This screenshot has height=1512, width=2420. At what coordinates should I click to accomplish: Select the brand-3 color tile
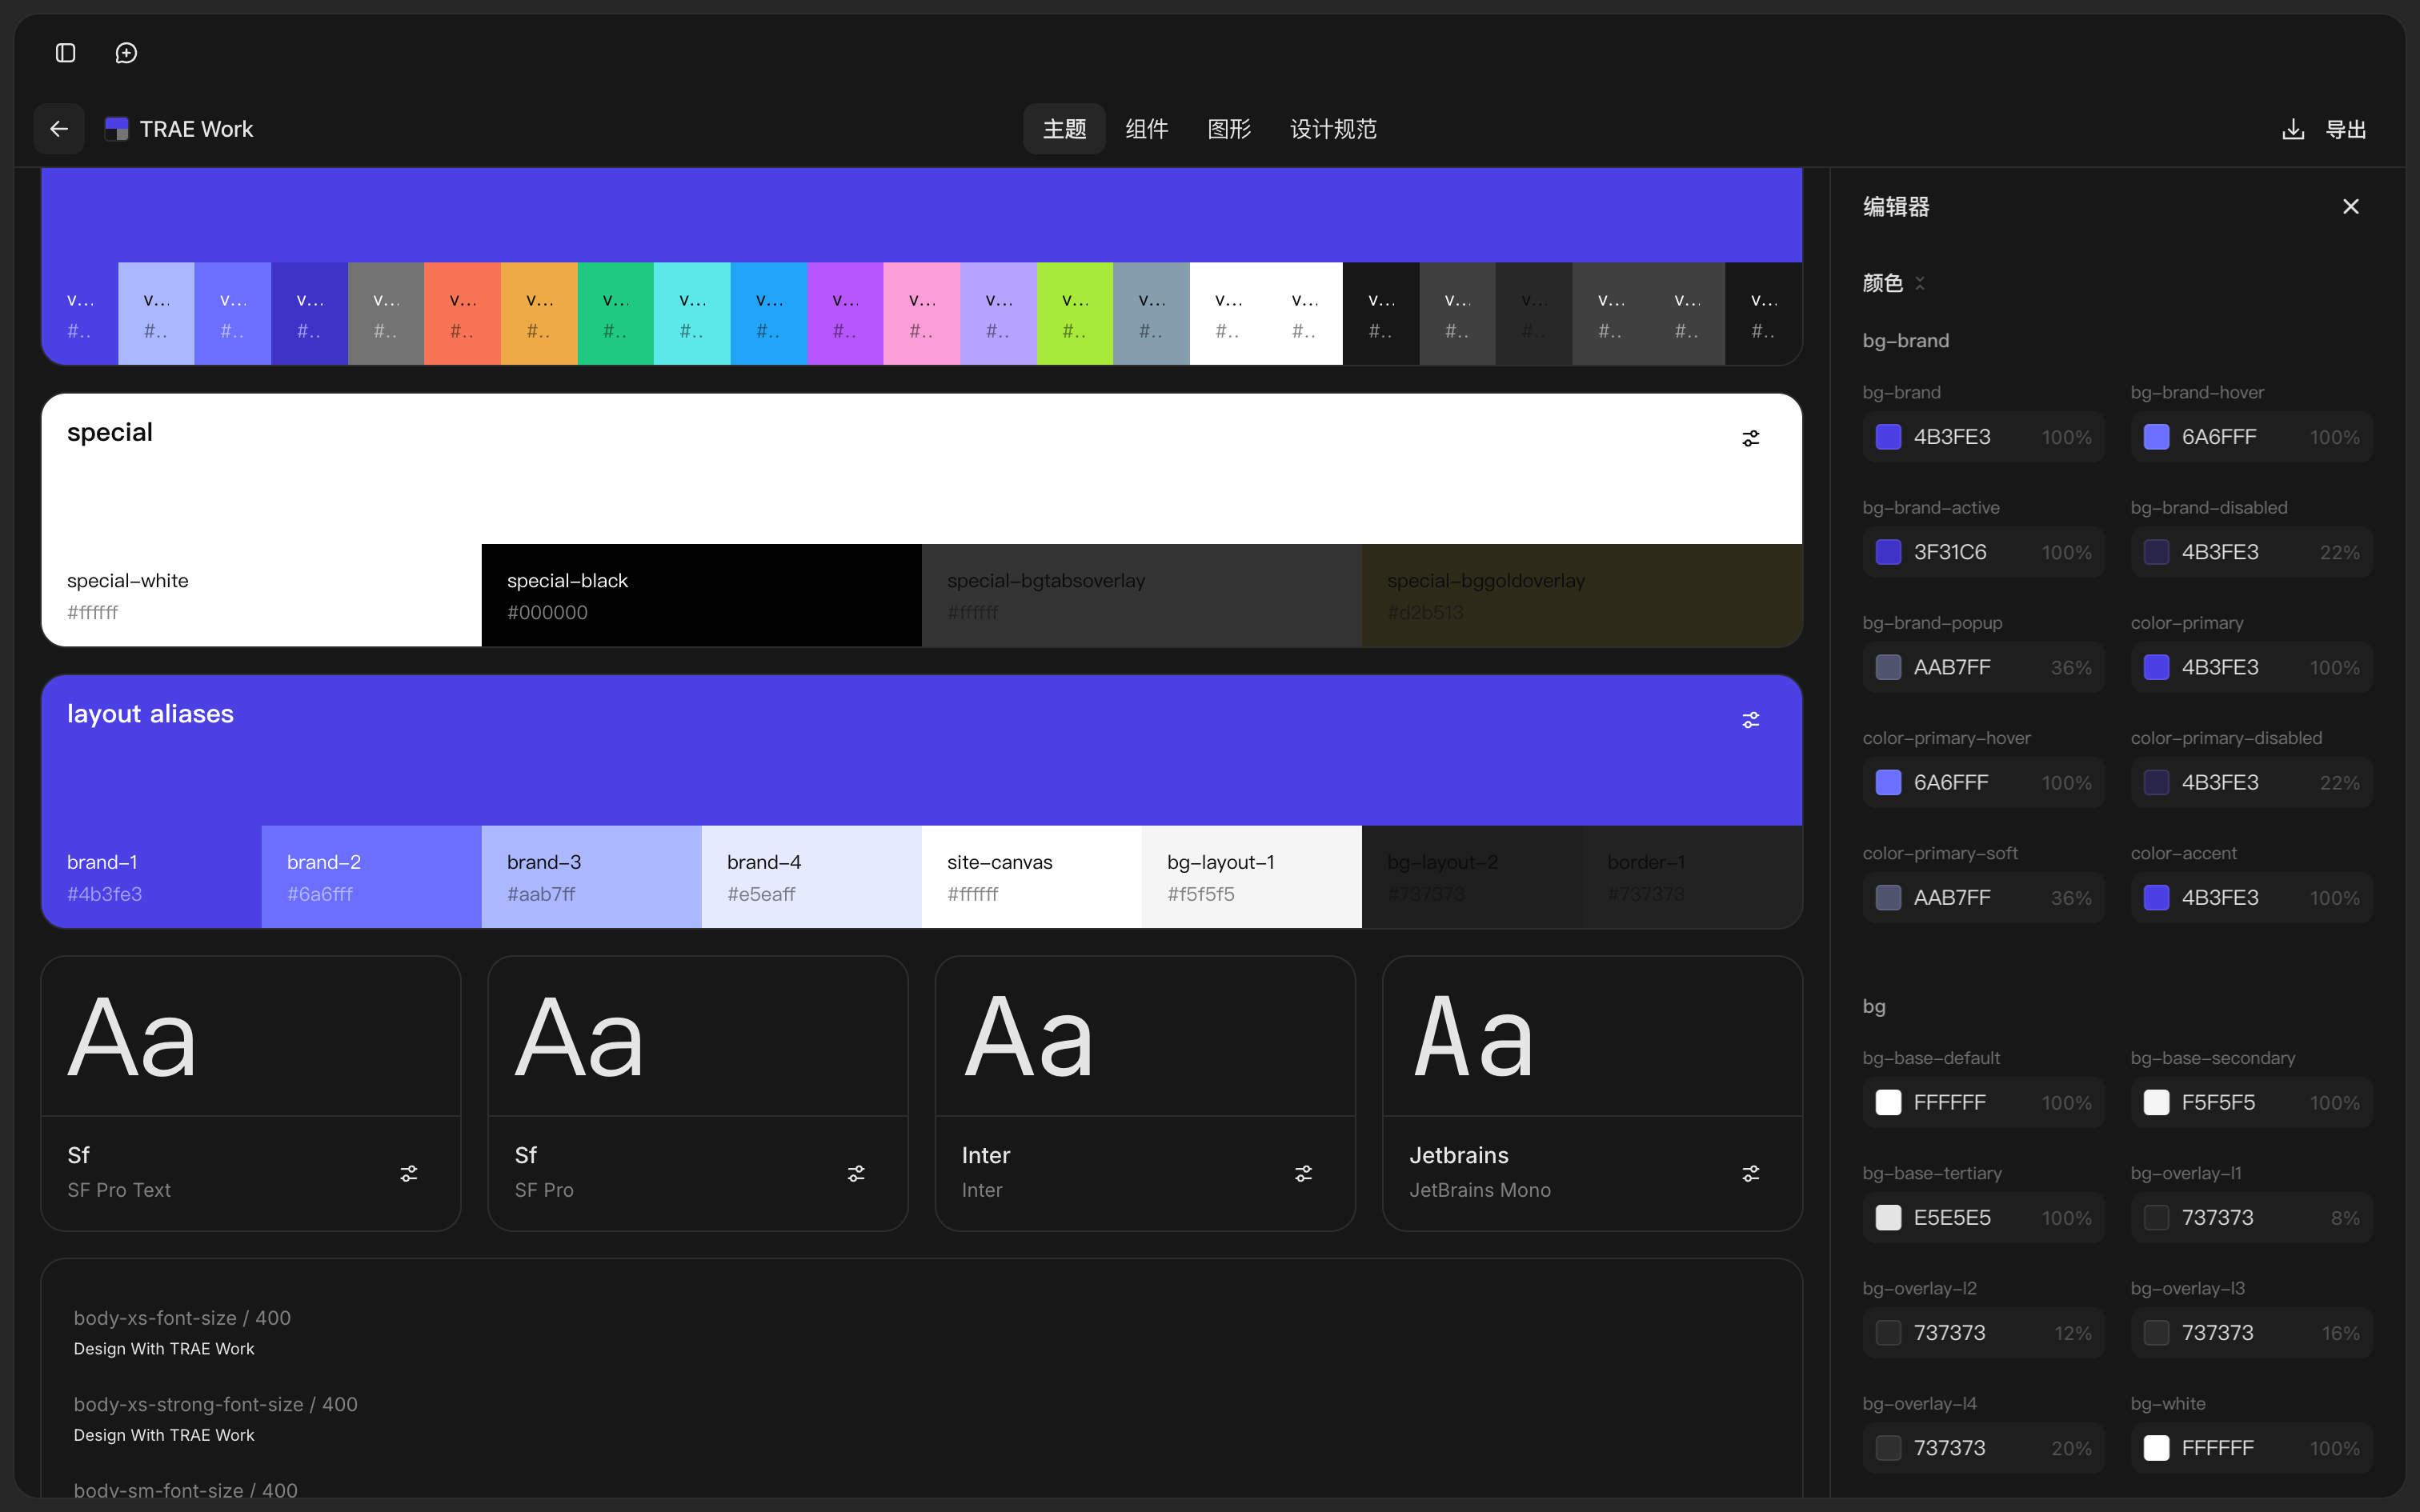[591, 877]
